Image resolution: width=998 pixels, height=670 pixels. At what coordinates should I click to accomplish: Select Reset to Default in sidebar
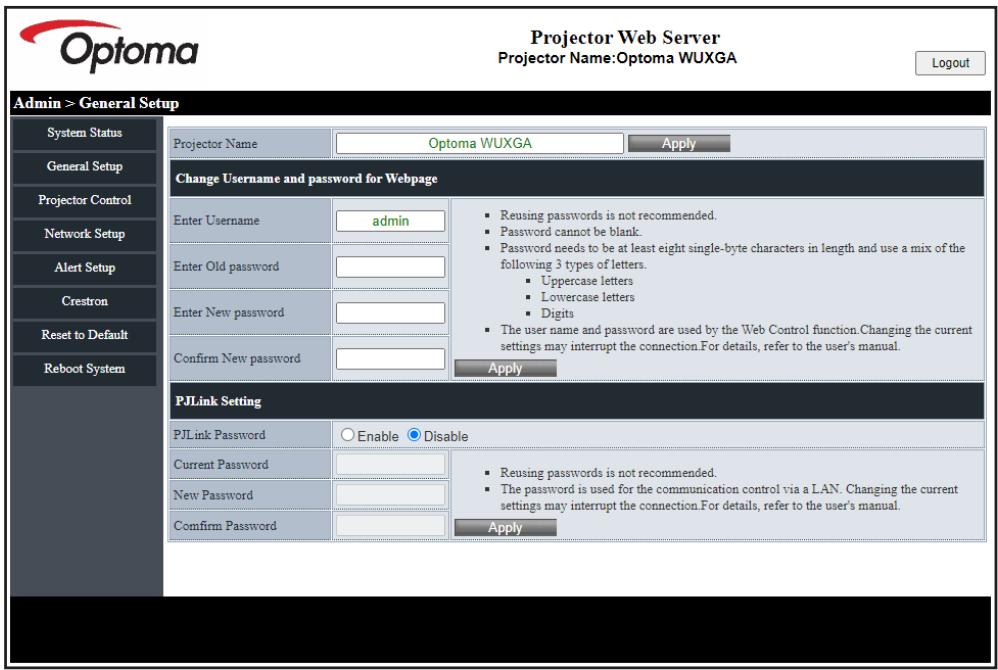pyautogui.click(x=84, y=335)
